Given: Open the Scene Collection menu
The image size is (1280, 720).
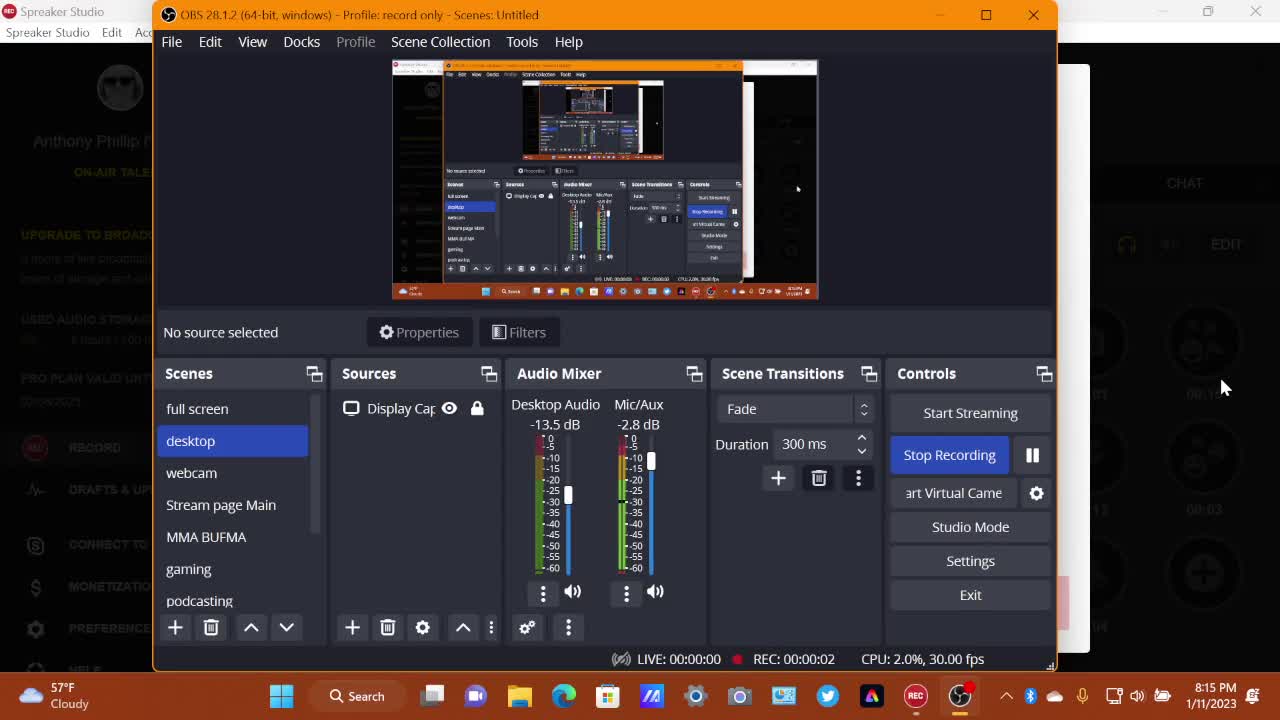Looking at the screenshot, I should (440, 42).
